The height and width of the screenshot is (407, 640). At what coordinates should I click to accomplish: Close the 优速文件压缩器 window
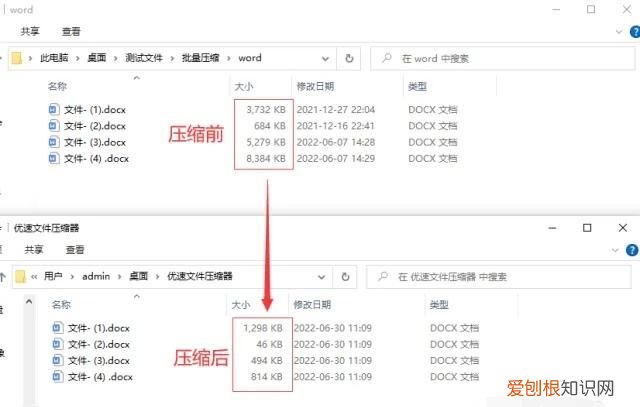pyautogui.click(x=622, y=228)
